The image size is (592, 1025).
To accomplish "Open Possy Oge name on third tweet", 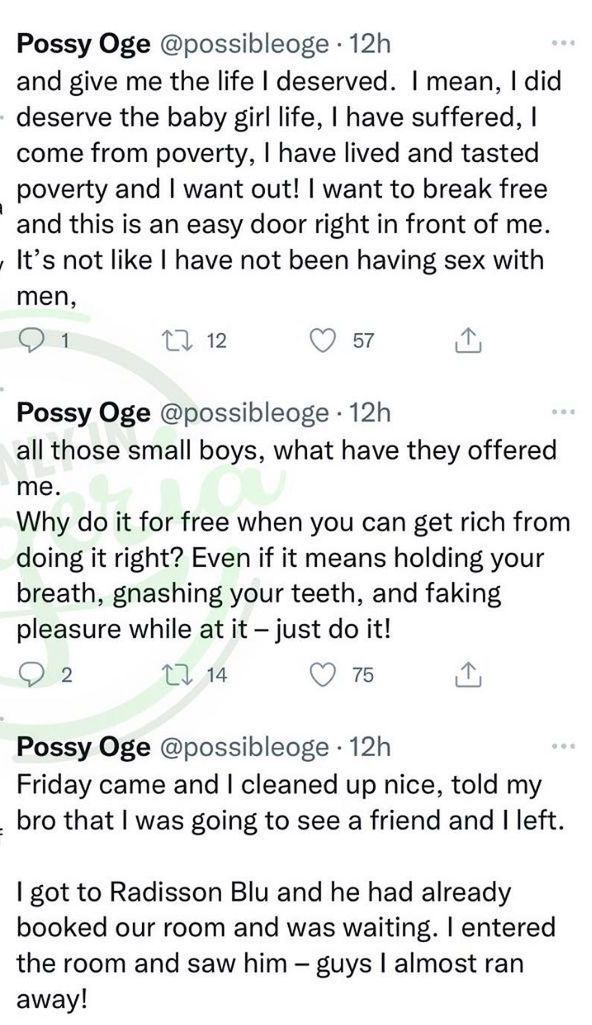I will tap(83, 747).
